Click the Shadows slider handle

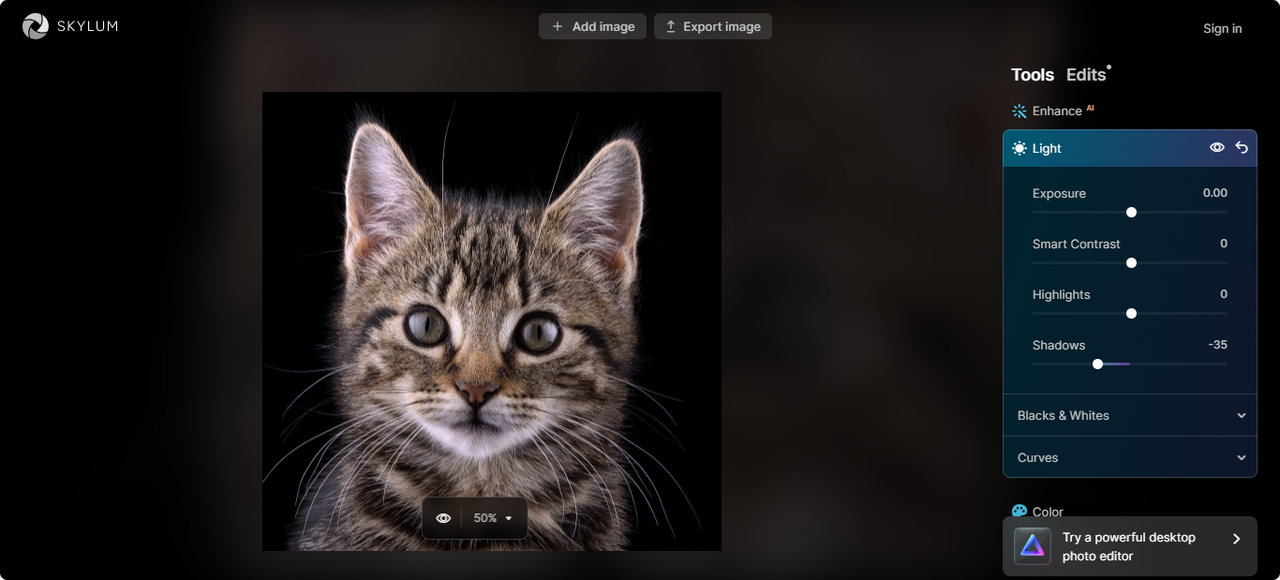(1097, 364)
